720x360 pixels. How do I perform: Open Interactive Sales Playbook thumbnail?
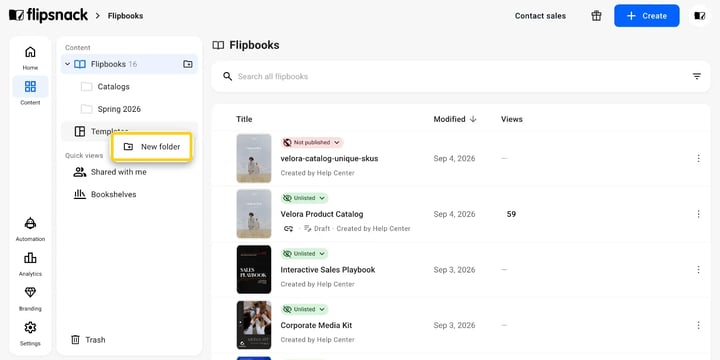[254, 270]
